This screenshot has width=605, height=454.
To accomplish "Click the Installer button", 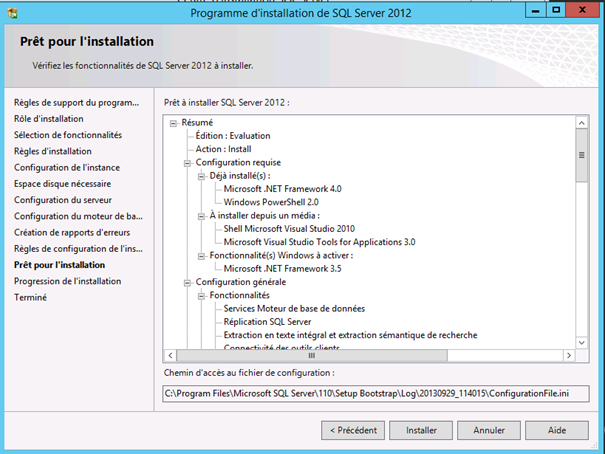I will pyautogui.click(x=421, y=430).
